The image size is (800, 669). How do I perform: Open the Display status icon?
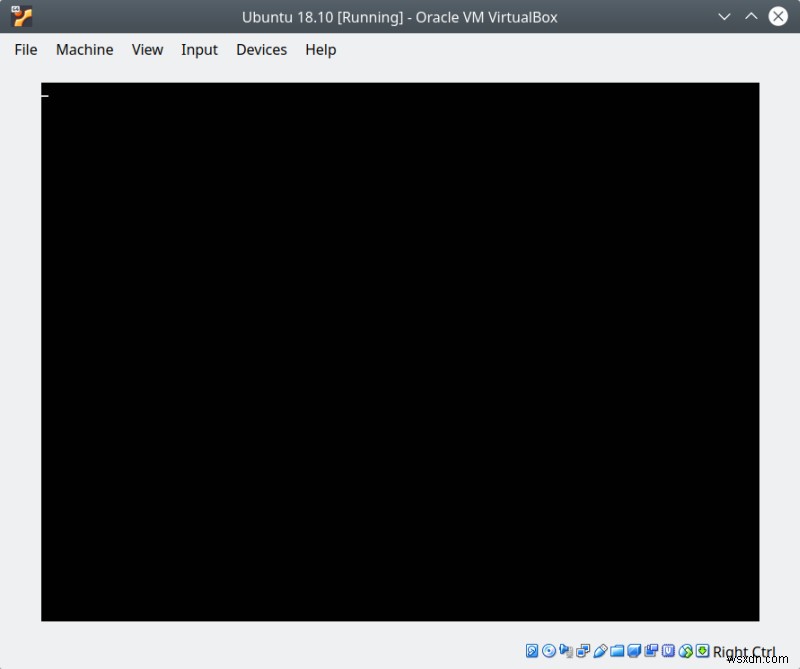tap(633, 651)
